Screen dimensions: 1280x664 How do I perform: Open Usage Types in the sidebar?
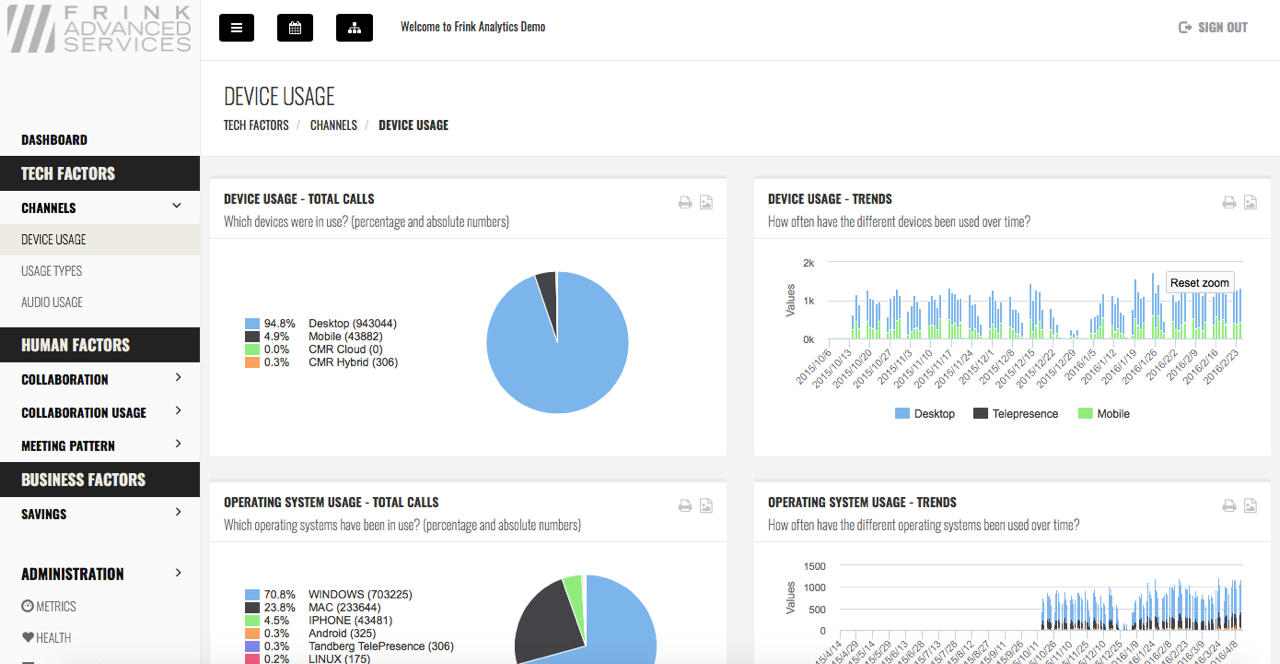tap(52, 271)
